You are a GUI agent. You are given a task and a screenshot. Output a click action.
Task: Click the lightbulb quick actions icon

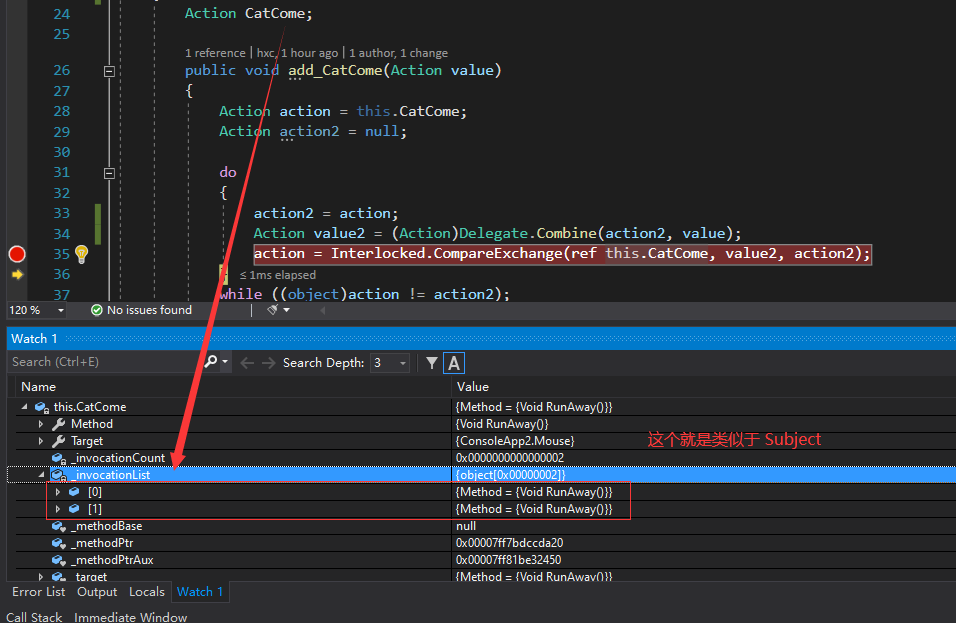pyautogui.click(x=82, y=254)
